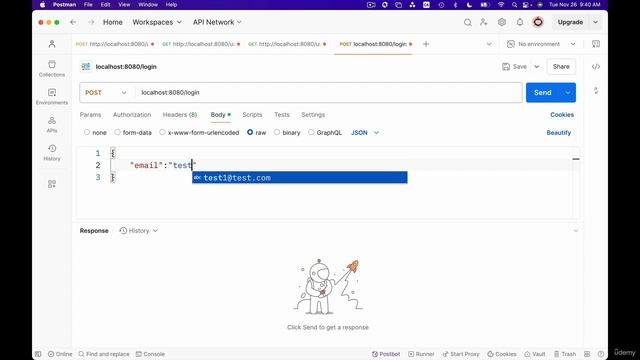Open Find and replace in status bar
This screenshot has height=360, width=640.
point(104,354)
